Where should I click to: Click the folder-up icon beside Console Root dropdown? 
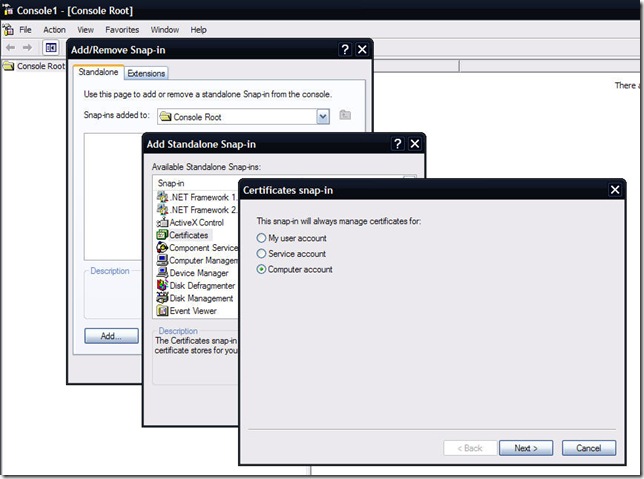pyautogui.click(x=345, y=115)
